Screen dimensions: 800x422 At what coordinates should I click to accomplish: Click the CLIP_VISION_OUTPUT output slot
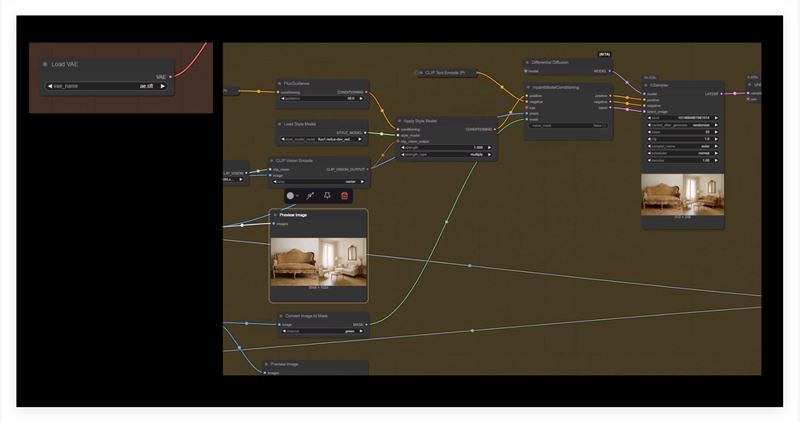(367, 169)
